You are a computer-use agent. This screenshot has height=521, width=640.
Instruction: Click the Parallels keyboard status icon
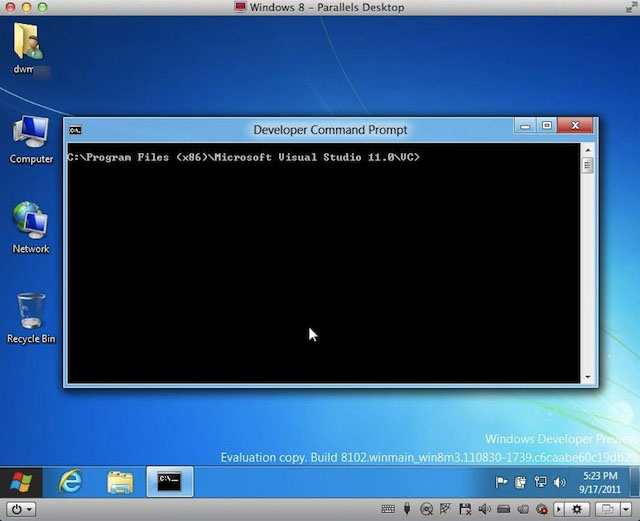(x=388, y=509)
